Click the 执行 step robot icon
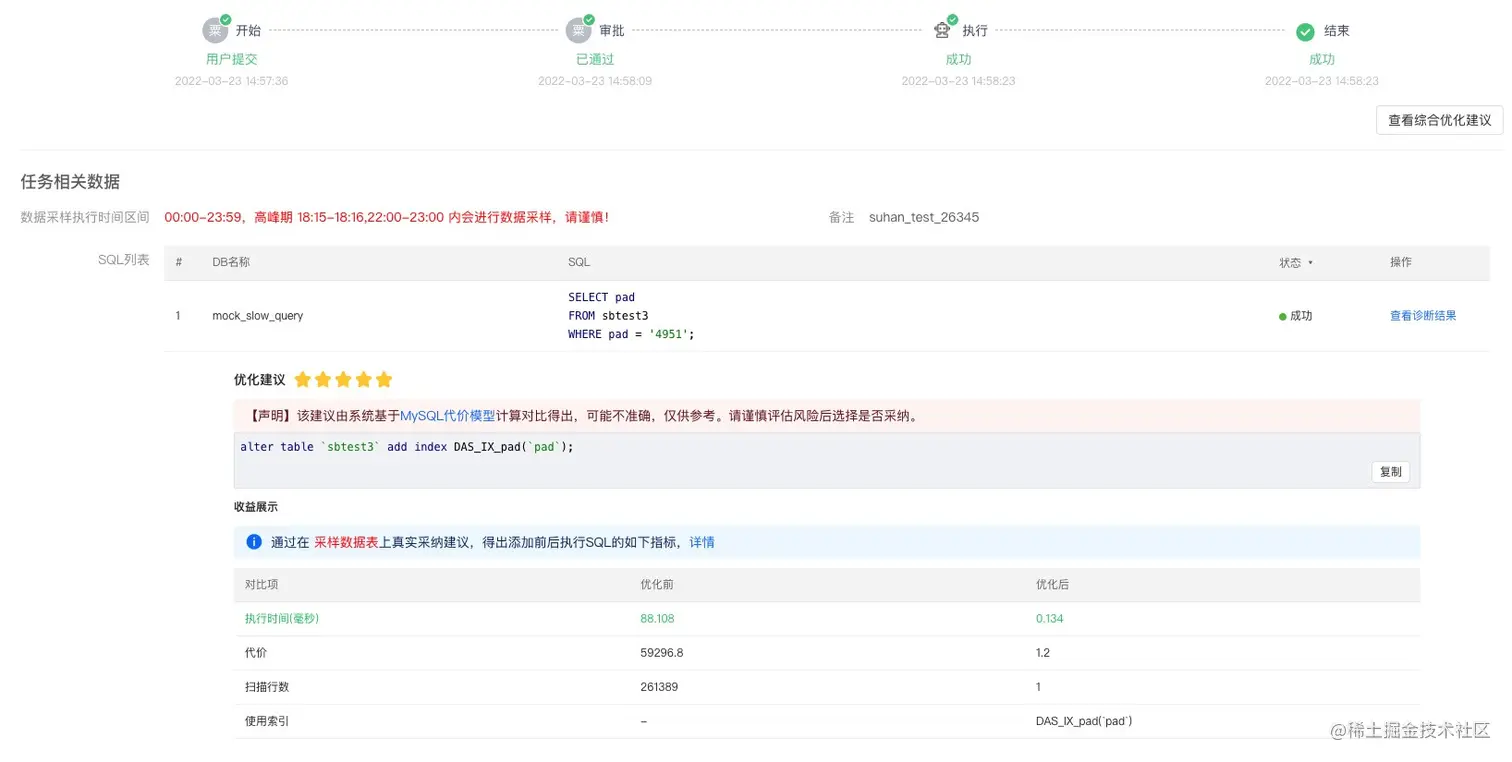The width and height of the screenshot is (1512, 762). [x=942, y=30]
